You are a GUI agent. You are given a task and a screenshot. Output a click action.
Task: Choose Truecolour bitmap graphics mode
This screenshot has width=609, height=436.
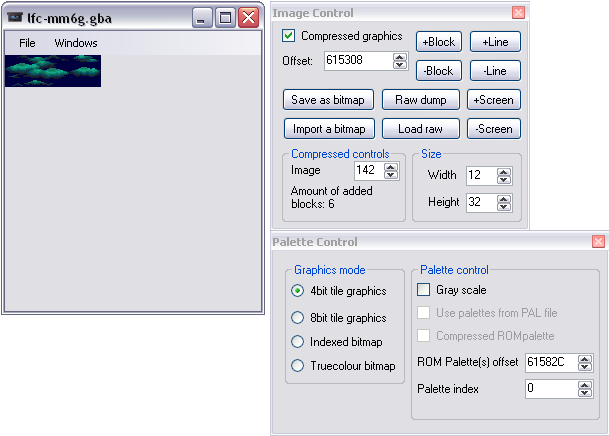298,366
